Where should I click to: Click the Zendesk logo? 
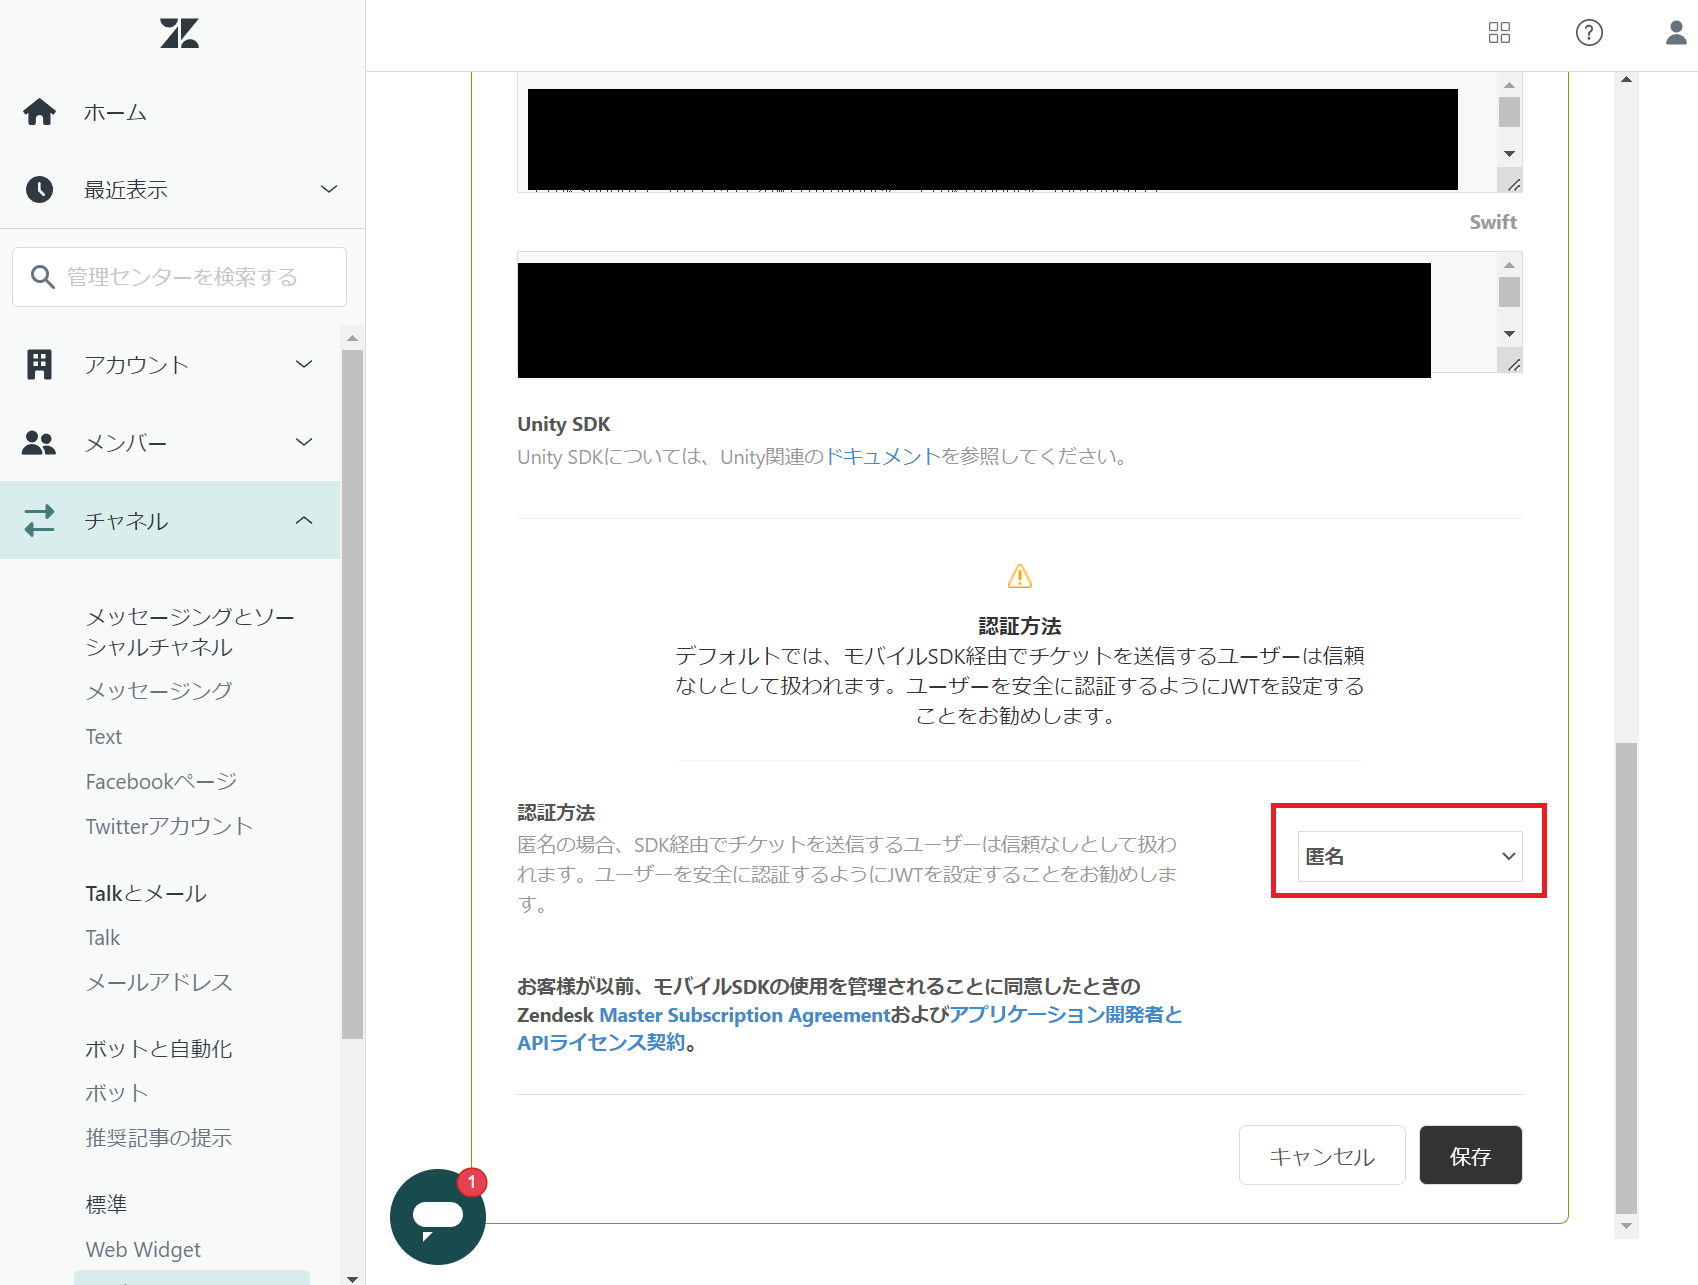[178, 33]
